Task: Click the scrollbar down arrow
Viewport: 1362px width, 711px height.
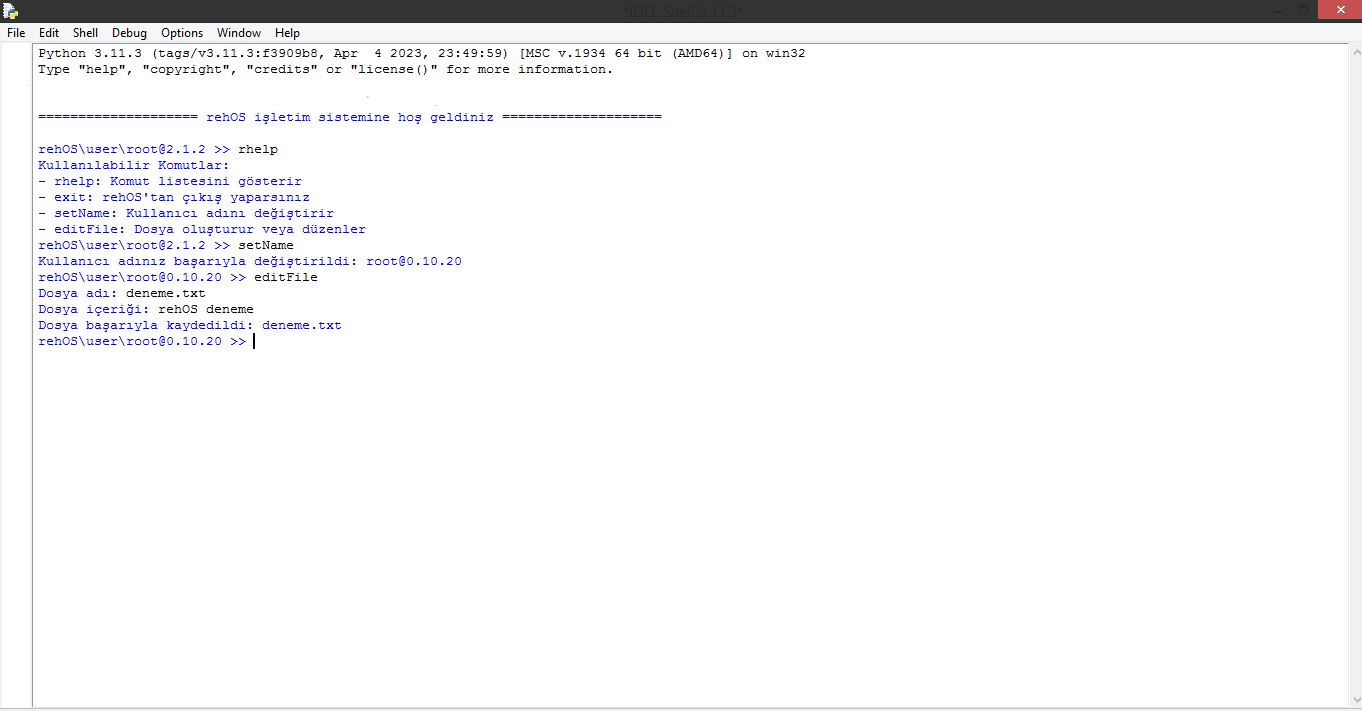Action: coord(1354,699)
